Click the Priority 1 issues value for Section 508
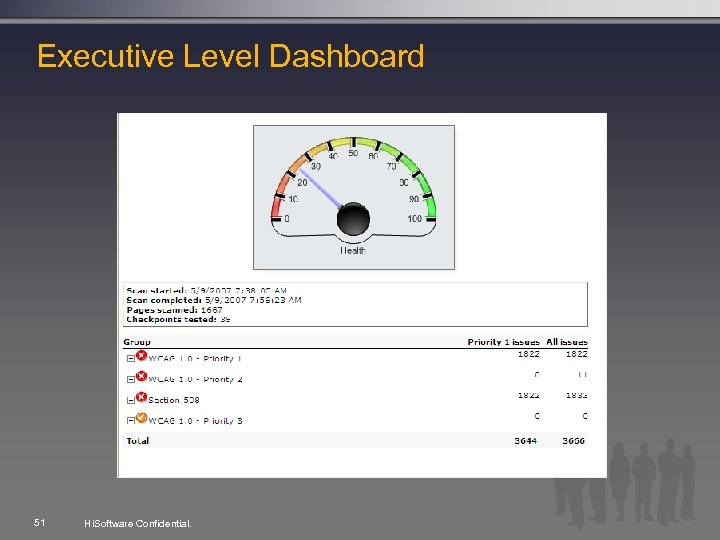Viewport: 720px width, 540px height. coord(529,395)
